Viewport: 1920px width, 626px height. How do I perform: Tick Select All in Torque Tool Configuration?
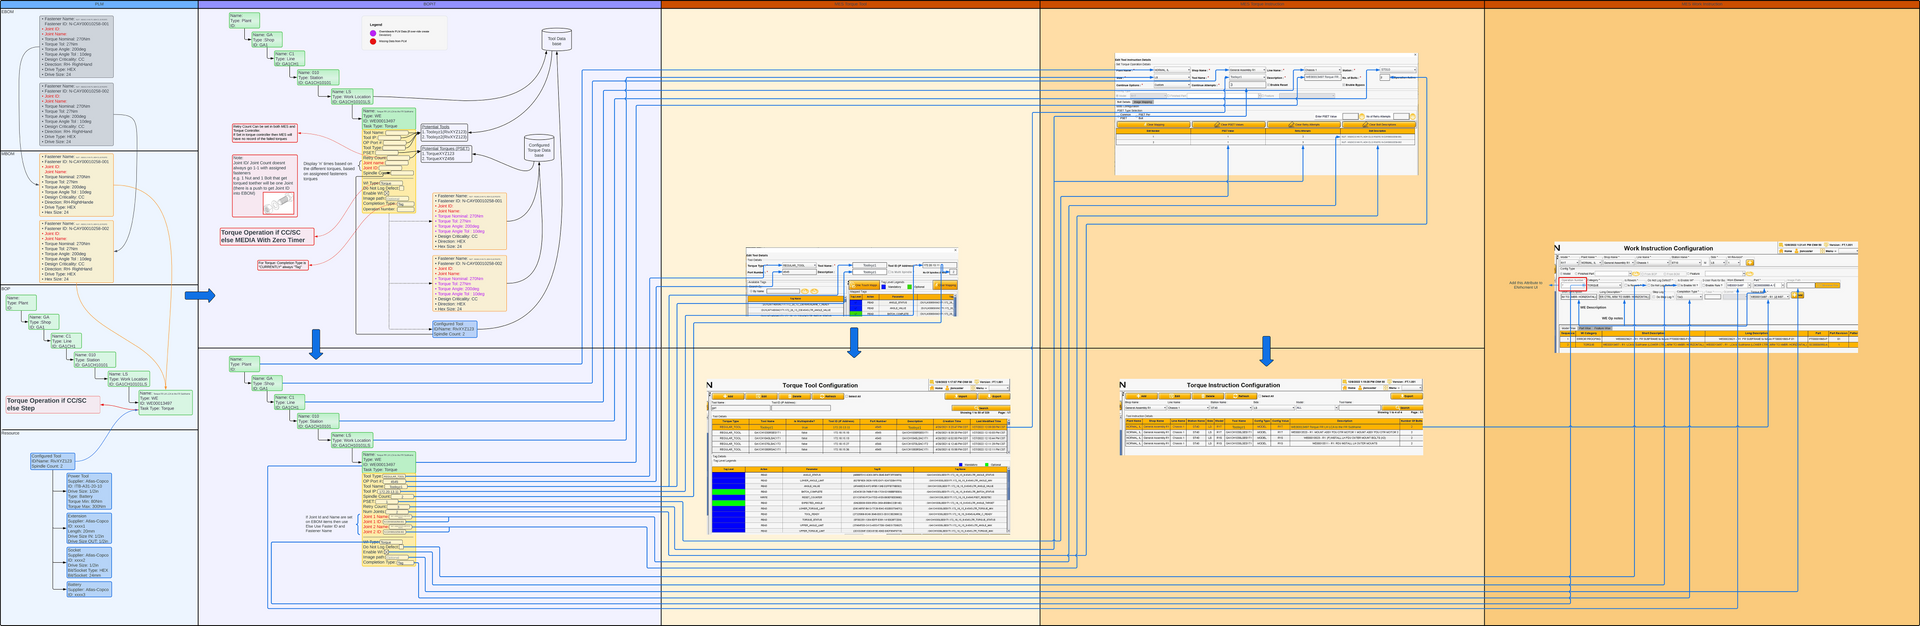click(x=847, y=396)
